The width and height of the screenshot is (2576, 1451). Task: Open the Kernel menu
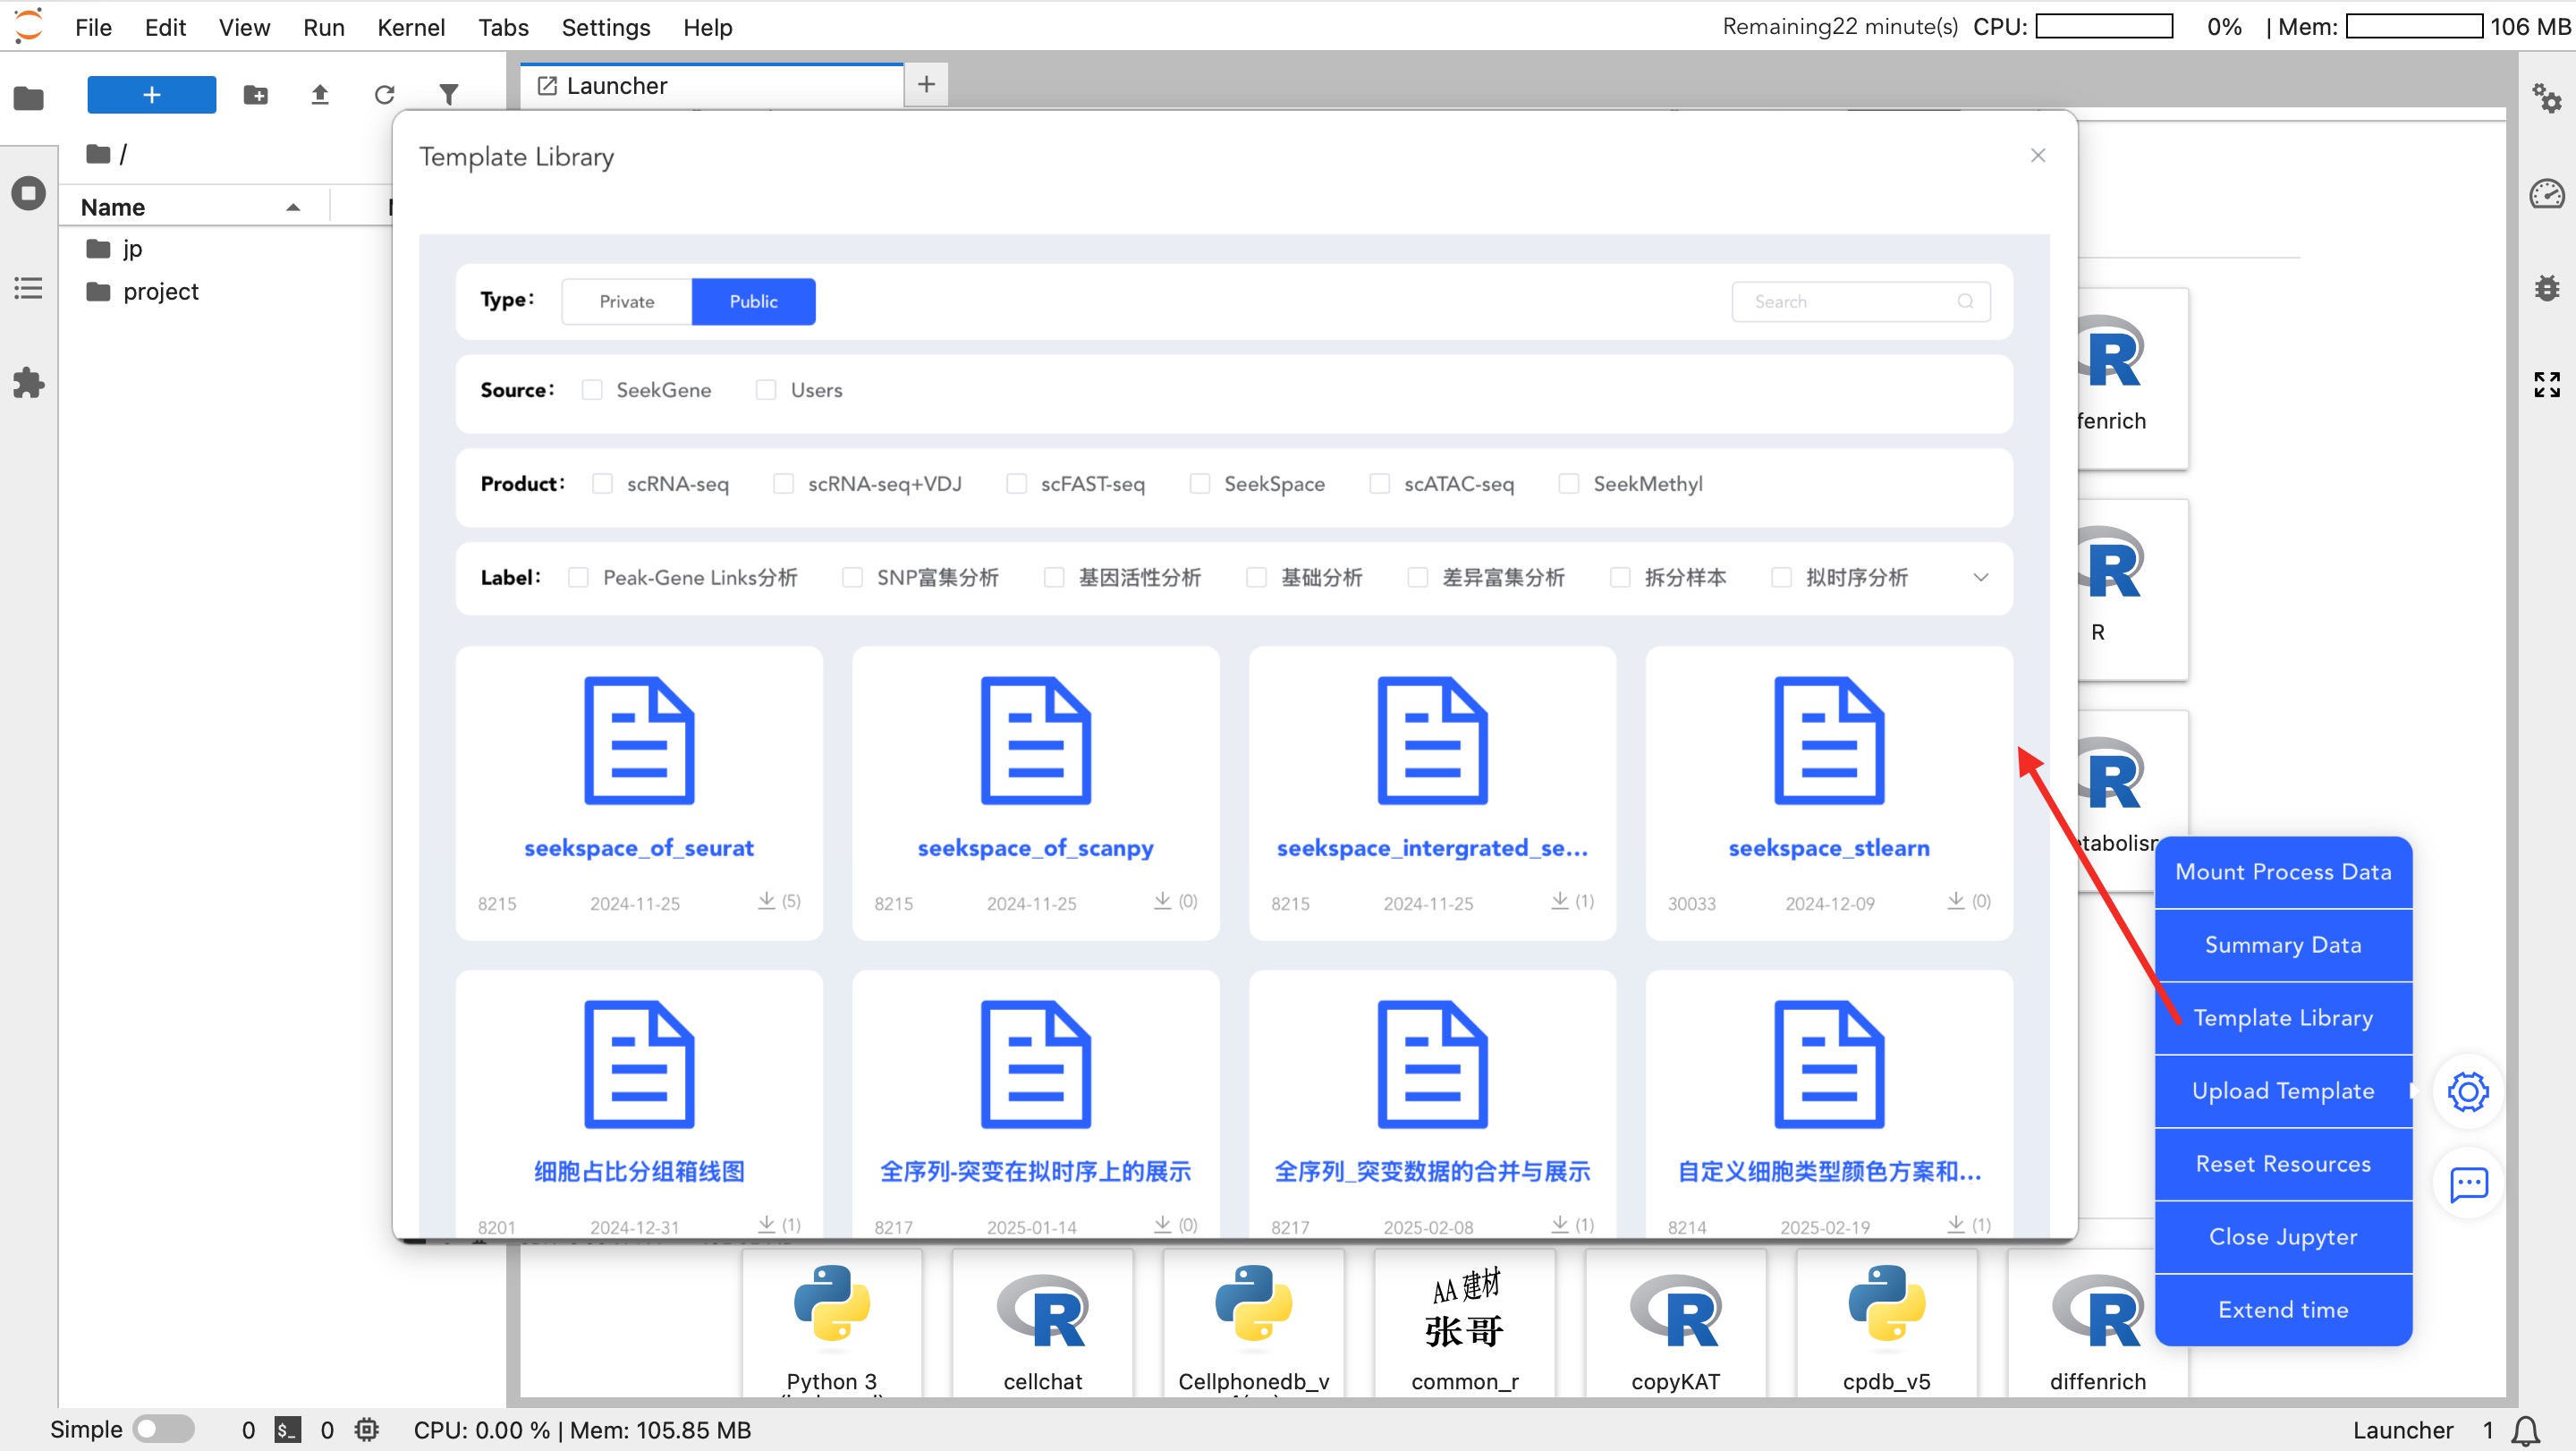tap(410, 27)
